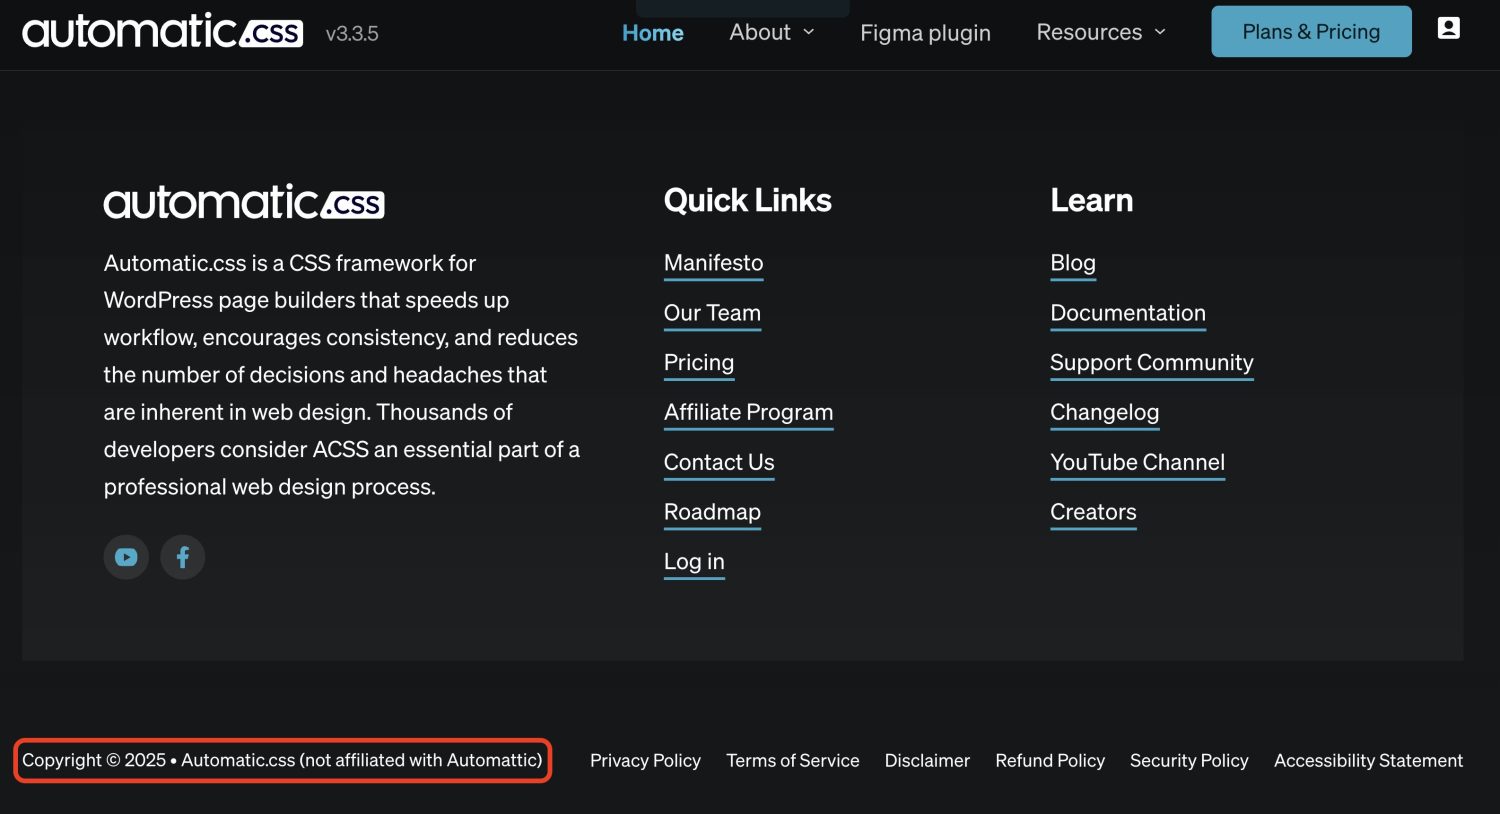Image resolution: width=1500 pixels, height=814 pixels.
Task: Click the Accessibility Statement link
Action: [1367, 761]
